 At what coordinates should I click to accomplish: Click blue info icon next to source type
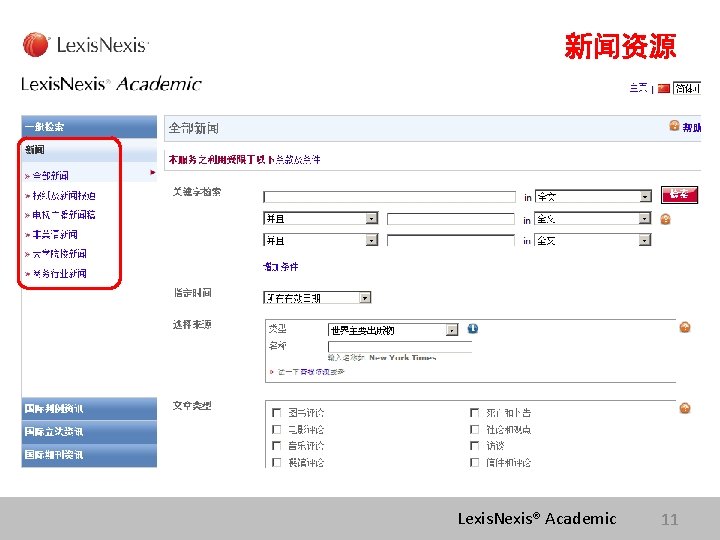[472, 329]
